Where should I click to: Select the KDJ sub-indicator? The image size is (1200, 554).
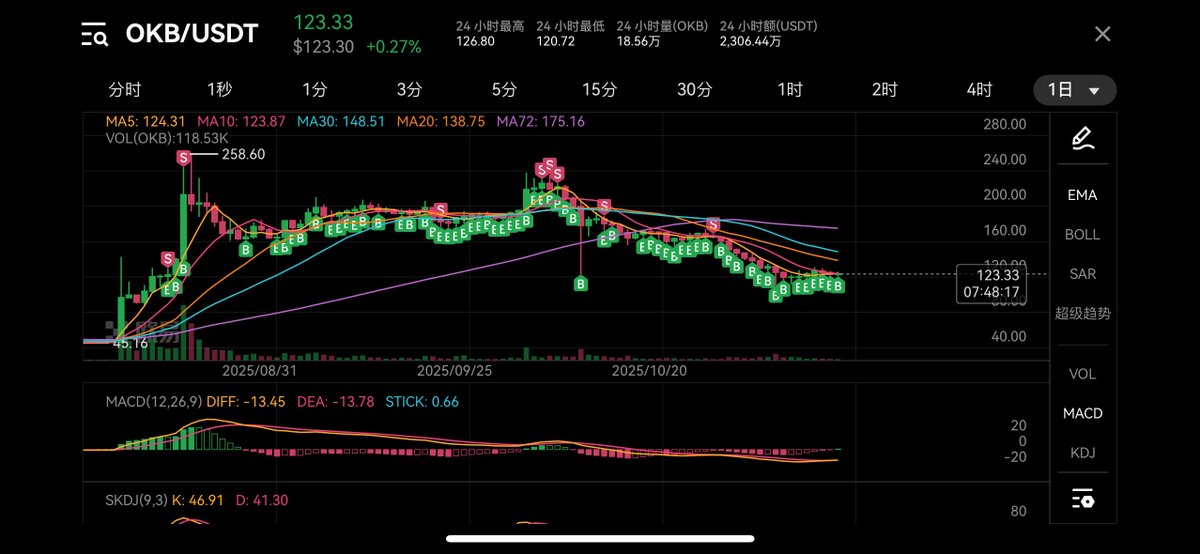[1082, 453]
